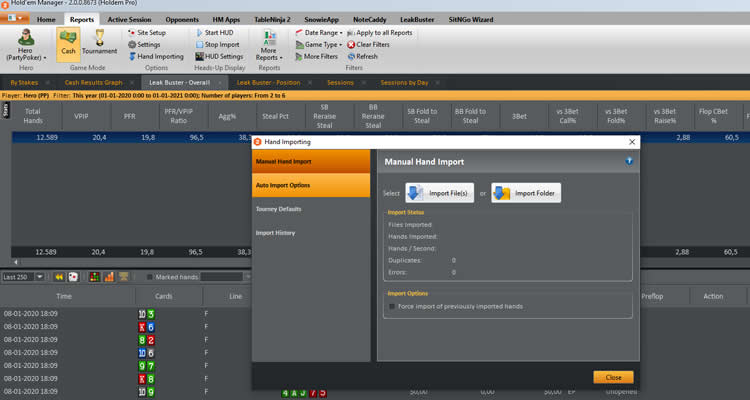Open the SitNGo Wizard tab

(471, 20)
